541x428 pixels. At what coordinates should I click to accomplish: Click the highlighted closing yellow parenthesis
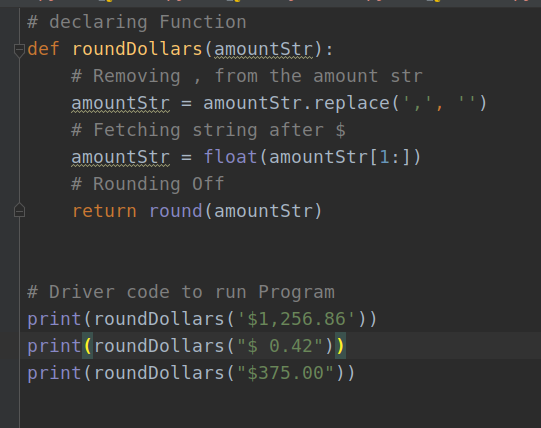pyautogui.click(x=340, y=346)
